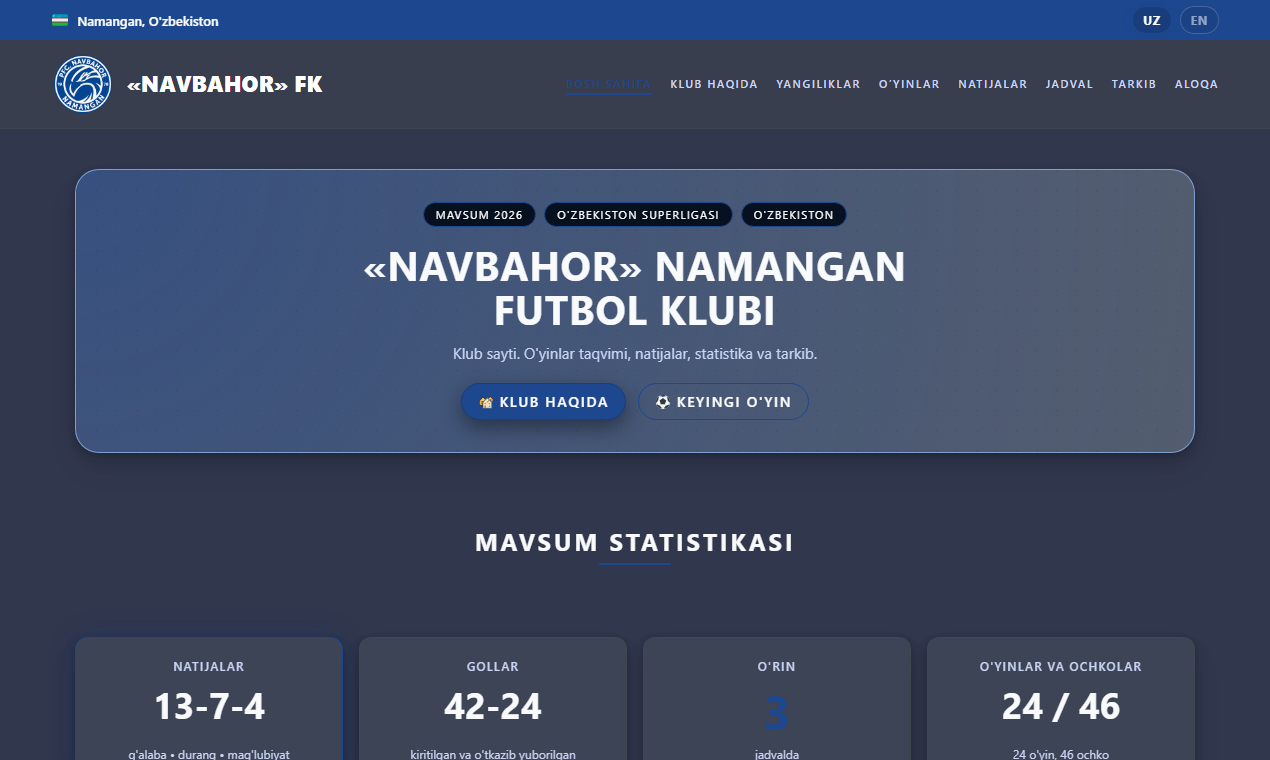Viewport: 1270px width, 760px height.
Task: Click the «NAVBAHOR» FK site title
Action: point(225,85)
